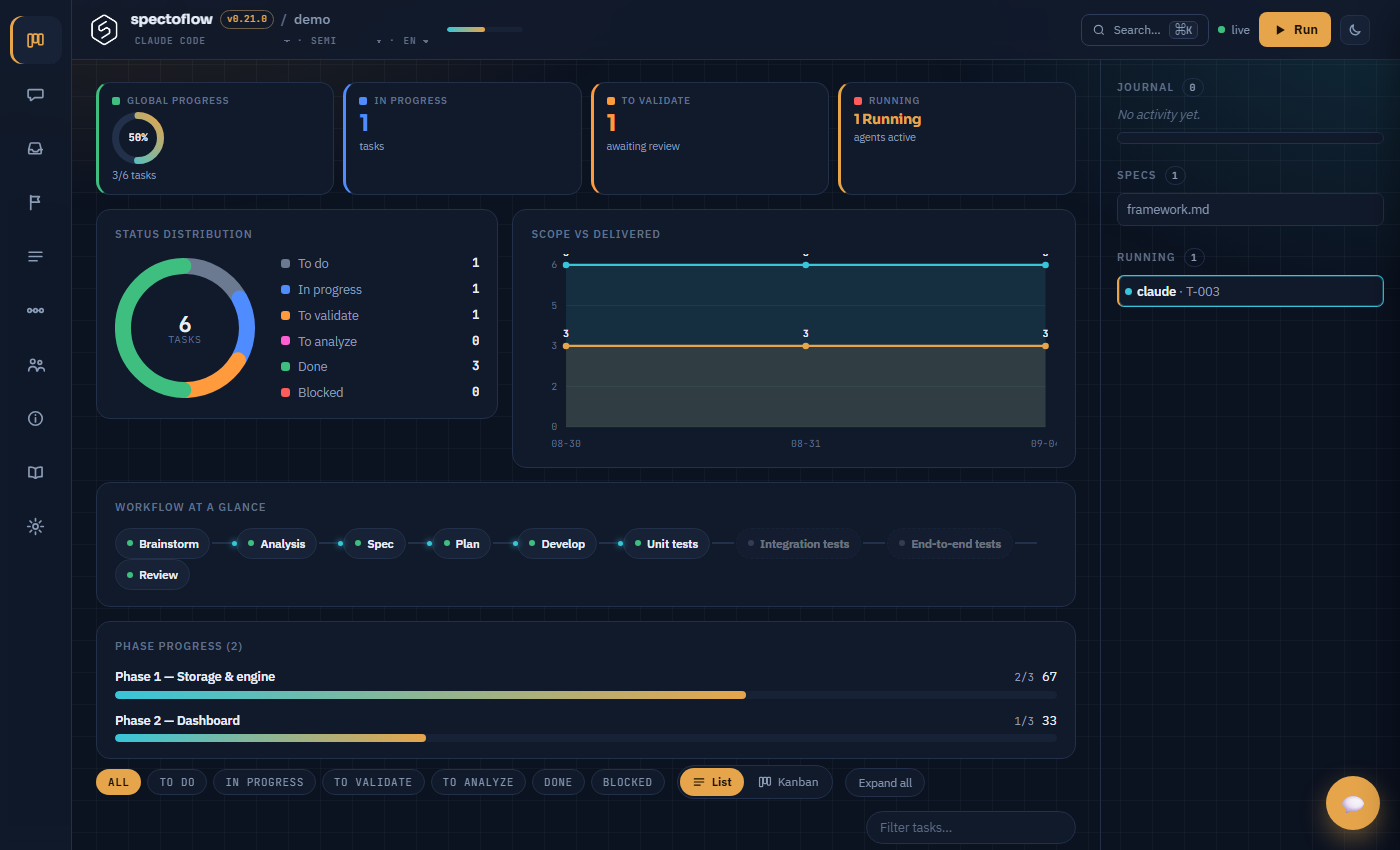Click Expand all tasks button
The image size is (1400, 850).
(x=885, y=783)
